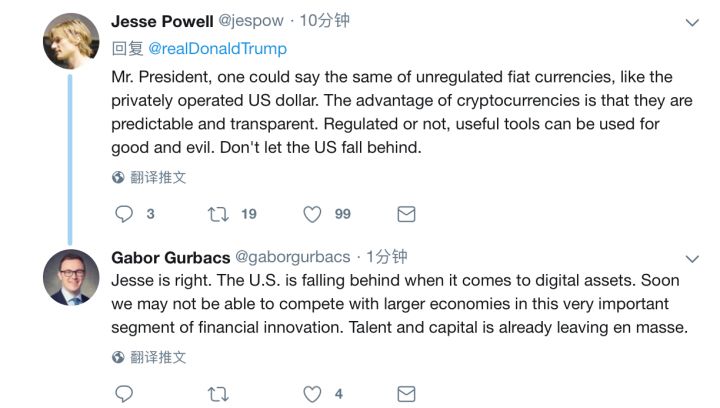Translate Jesse Powell's tweet text
This screenshot has height=408, width=720.
(x=158, y=178)
